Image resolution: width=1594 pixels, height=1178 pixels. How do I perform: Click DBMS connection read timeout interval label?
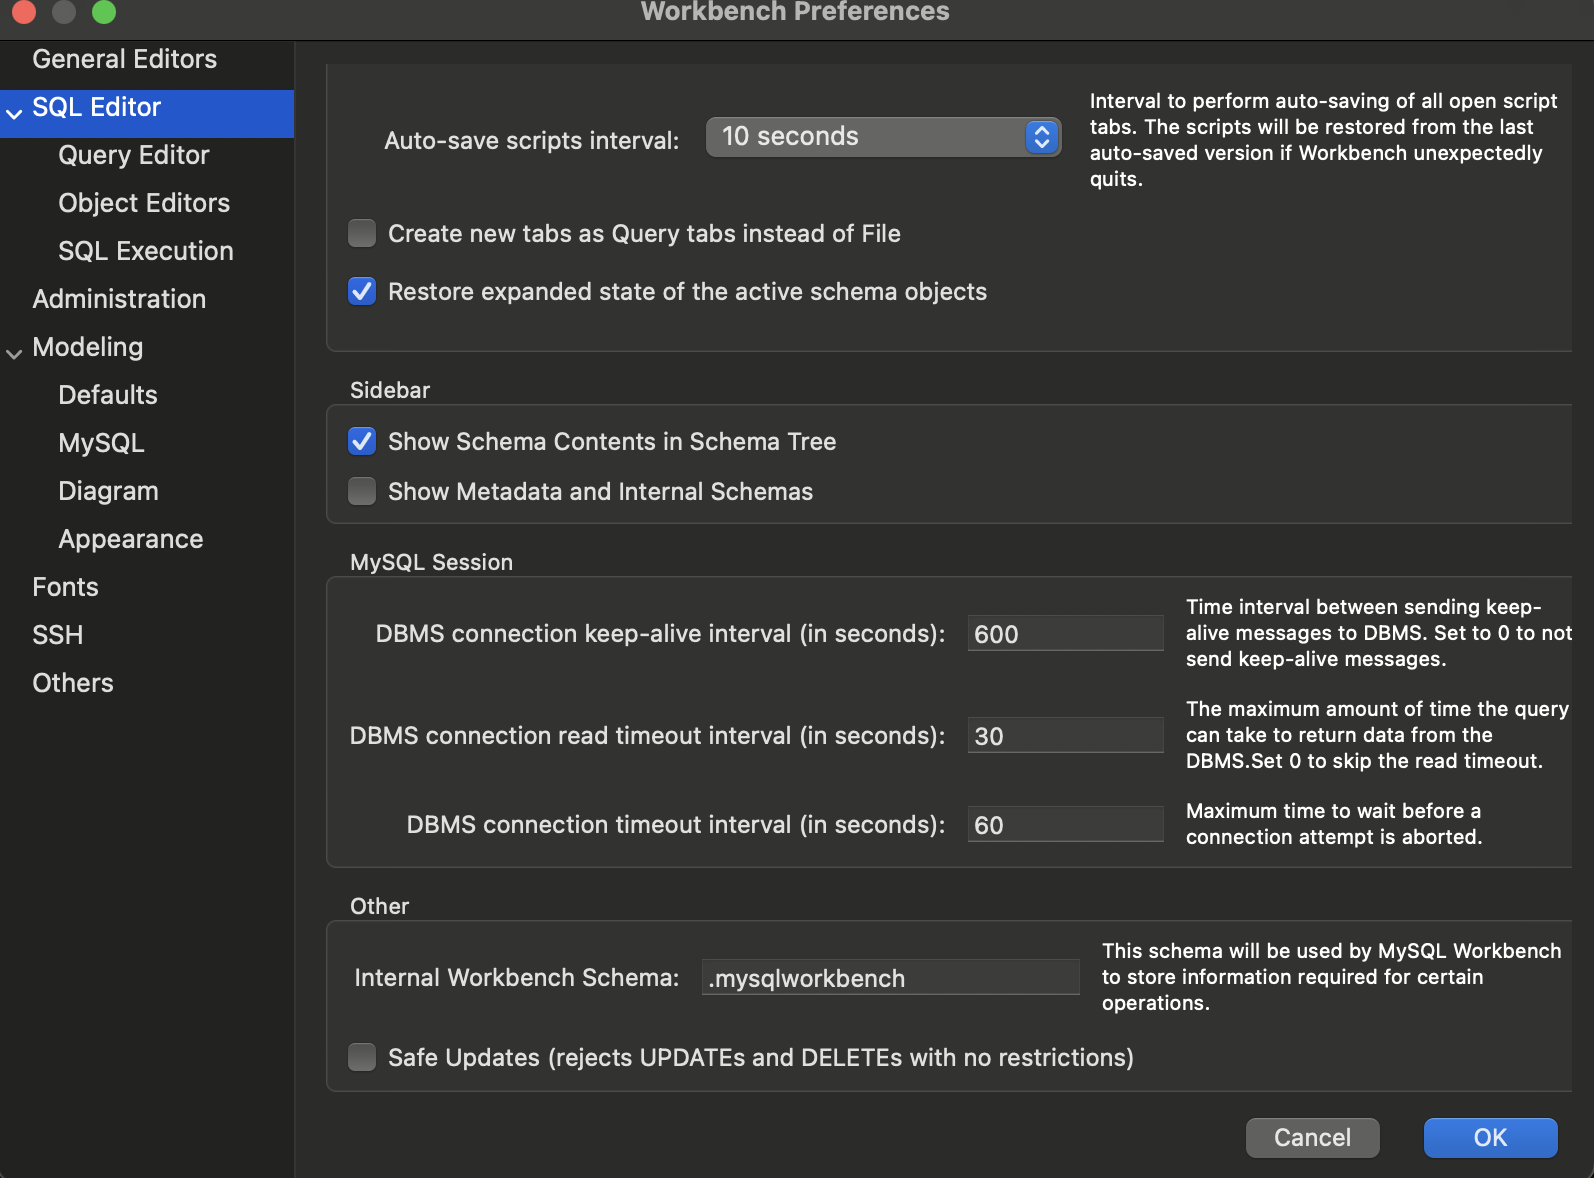[x=647, y=736]
